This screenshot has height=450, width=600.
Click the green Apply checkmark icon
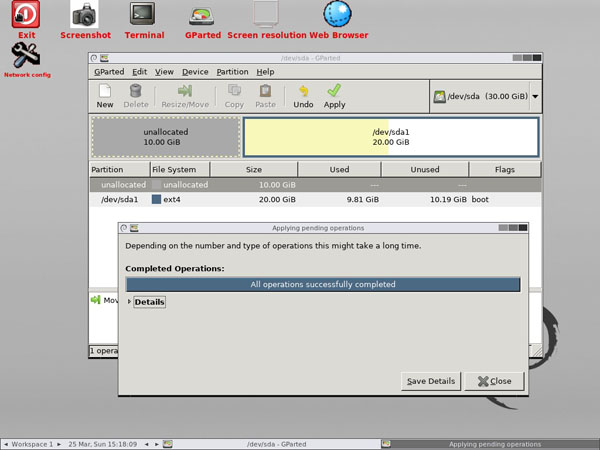point(334,91)
